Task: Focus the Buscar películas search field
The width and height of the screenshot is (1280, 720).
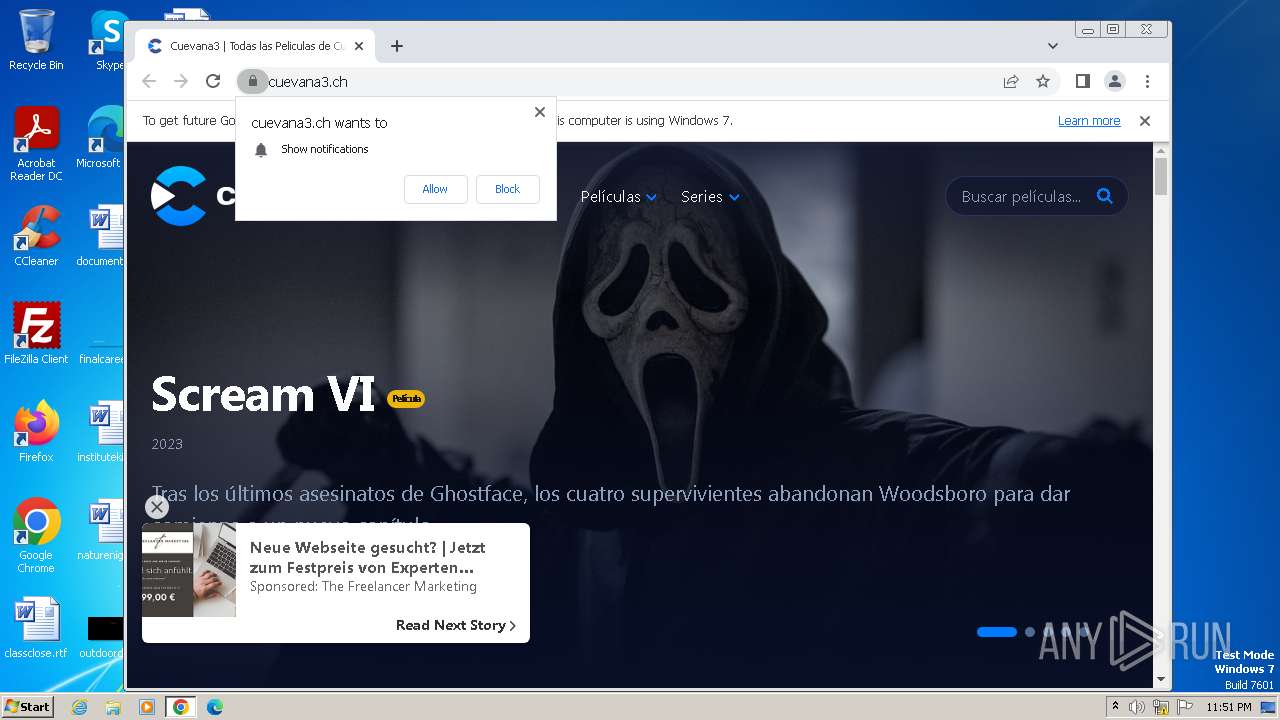Action: pos(1020,197)
